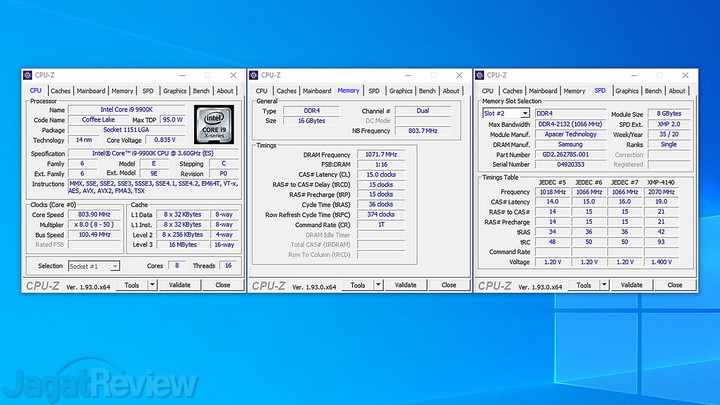Click the CPU-Z title bar icon in the Memory window
The image size is (720, 405).
tap(256, 76)
